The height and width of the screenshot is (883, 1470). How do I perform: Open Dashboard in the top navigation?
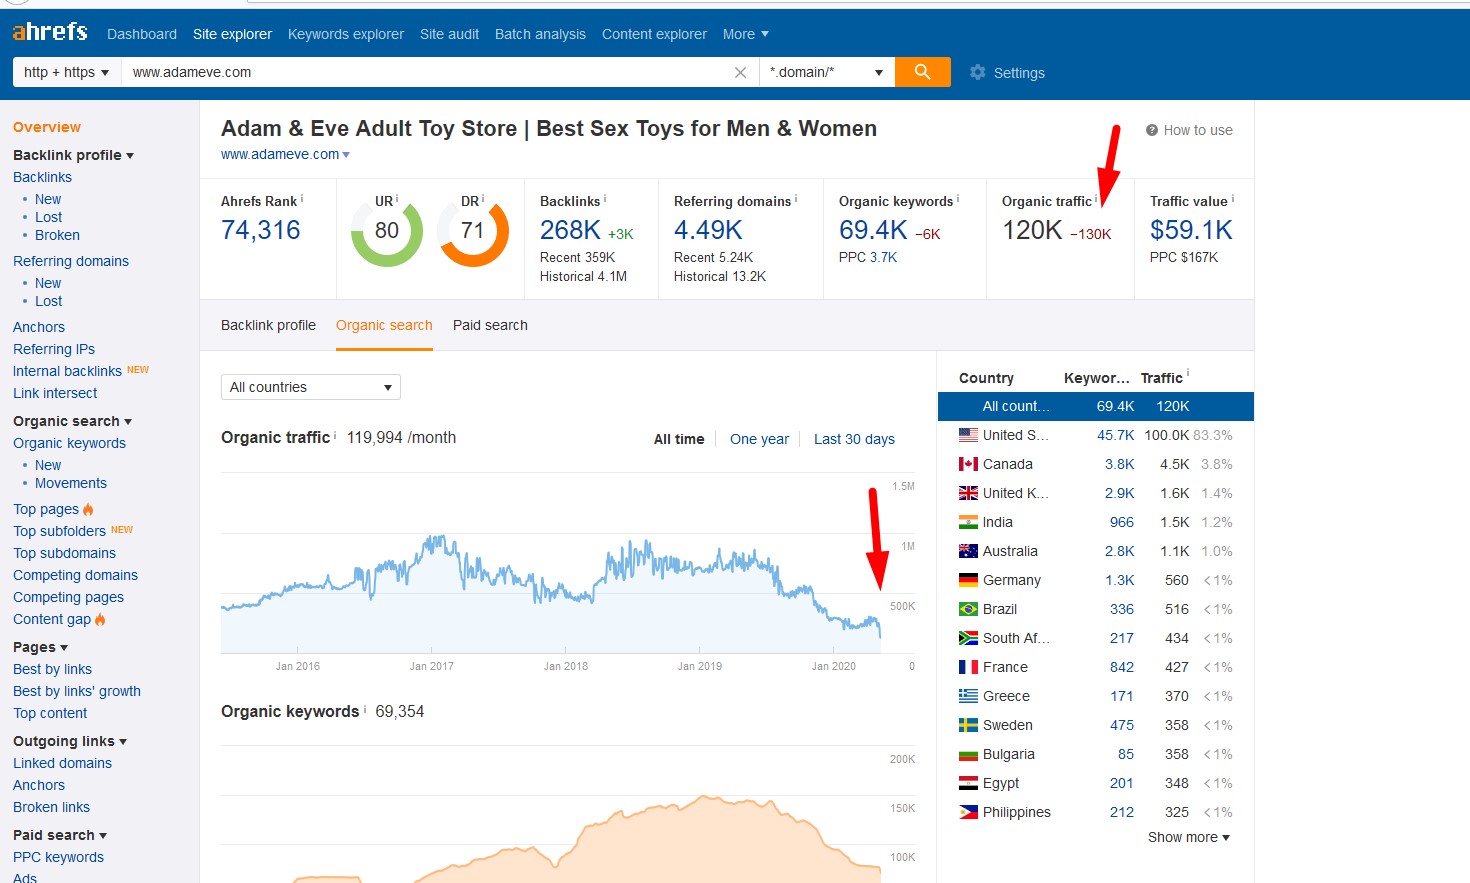point(142,34)
